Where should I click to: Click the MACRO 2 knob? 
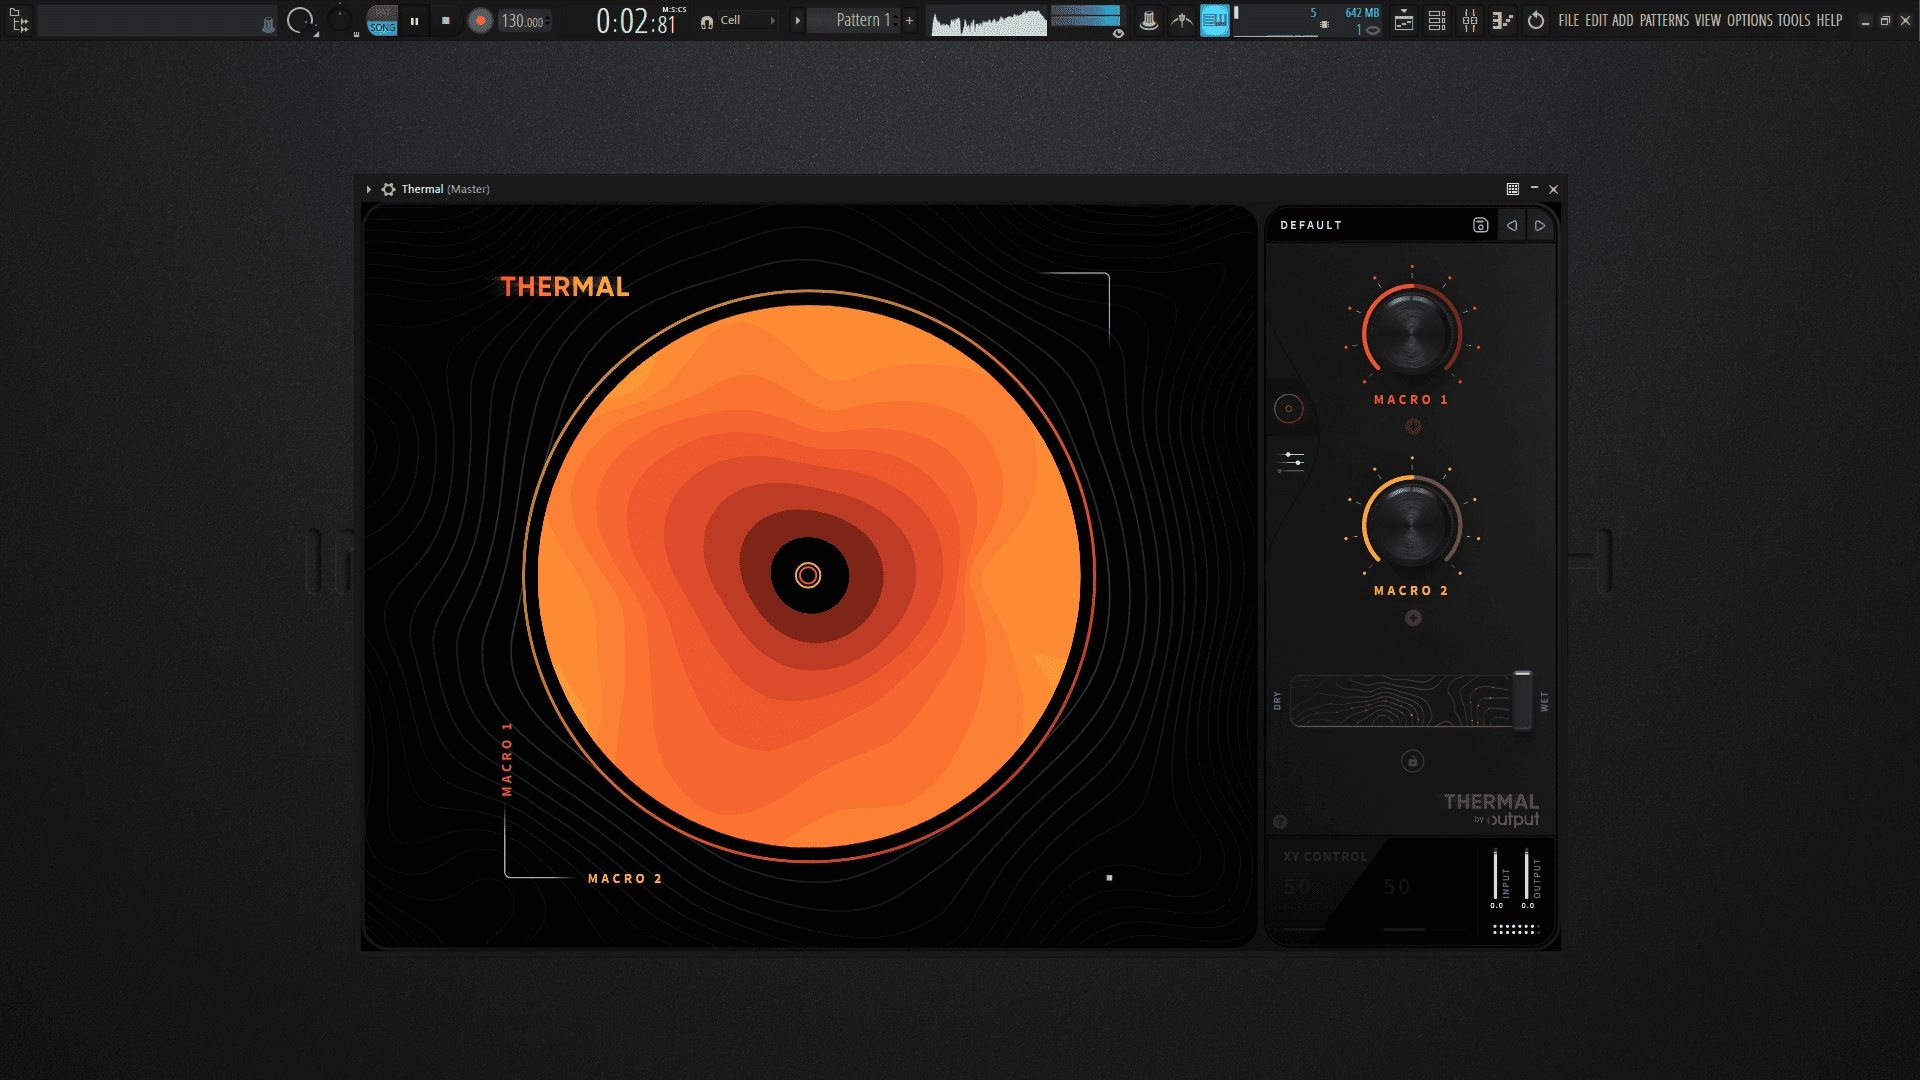click(x=1411, y=525)
